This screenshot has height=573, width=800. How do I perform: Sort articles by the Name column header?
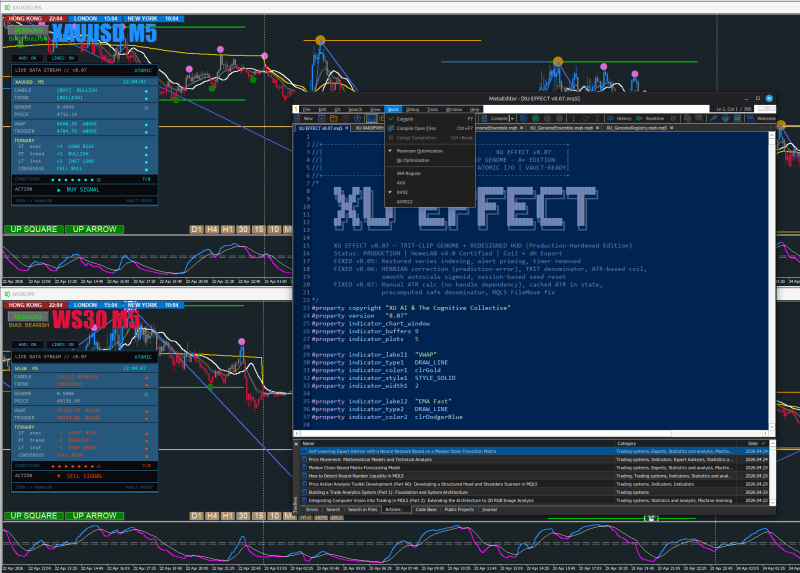[x=457, y=444]
